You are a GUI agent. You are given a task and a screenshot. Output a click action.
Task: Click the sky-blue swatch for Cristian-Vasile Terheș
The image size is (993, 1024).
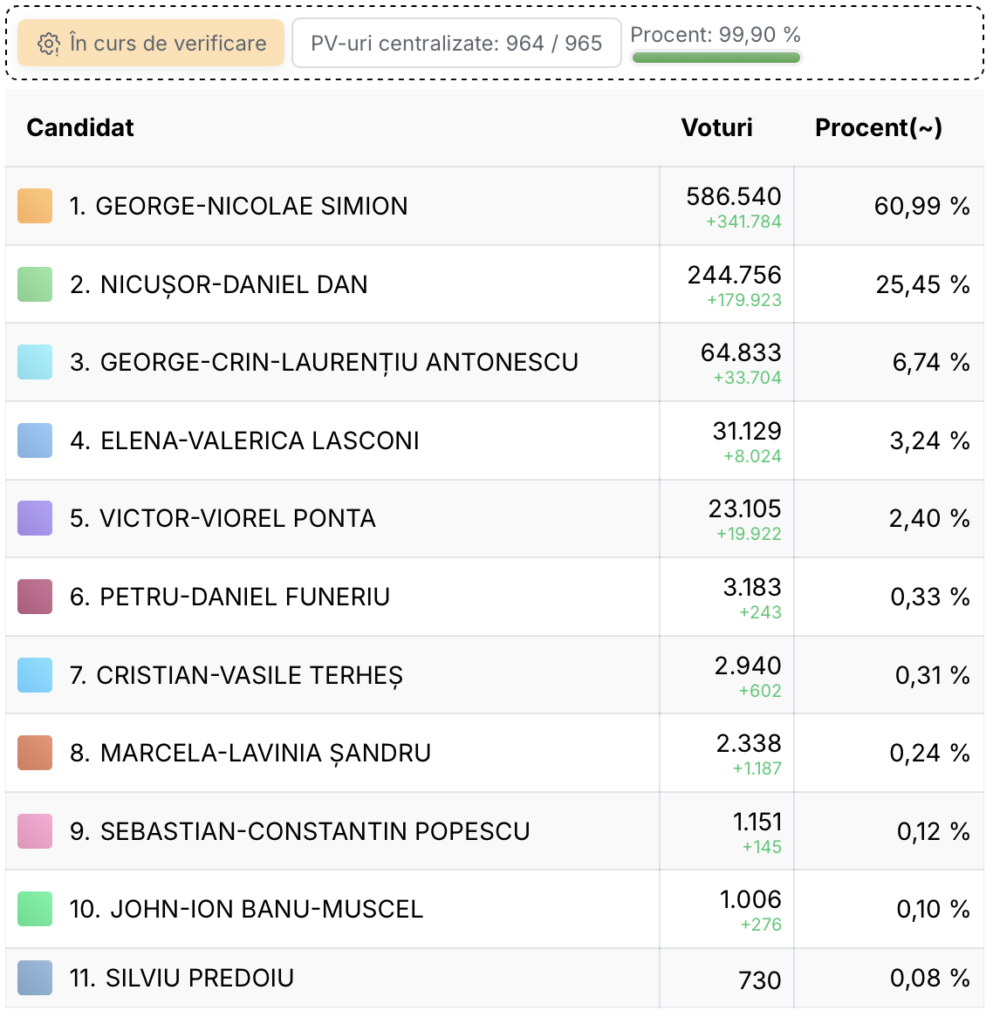(x=35, y=675)
